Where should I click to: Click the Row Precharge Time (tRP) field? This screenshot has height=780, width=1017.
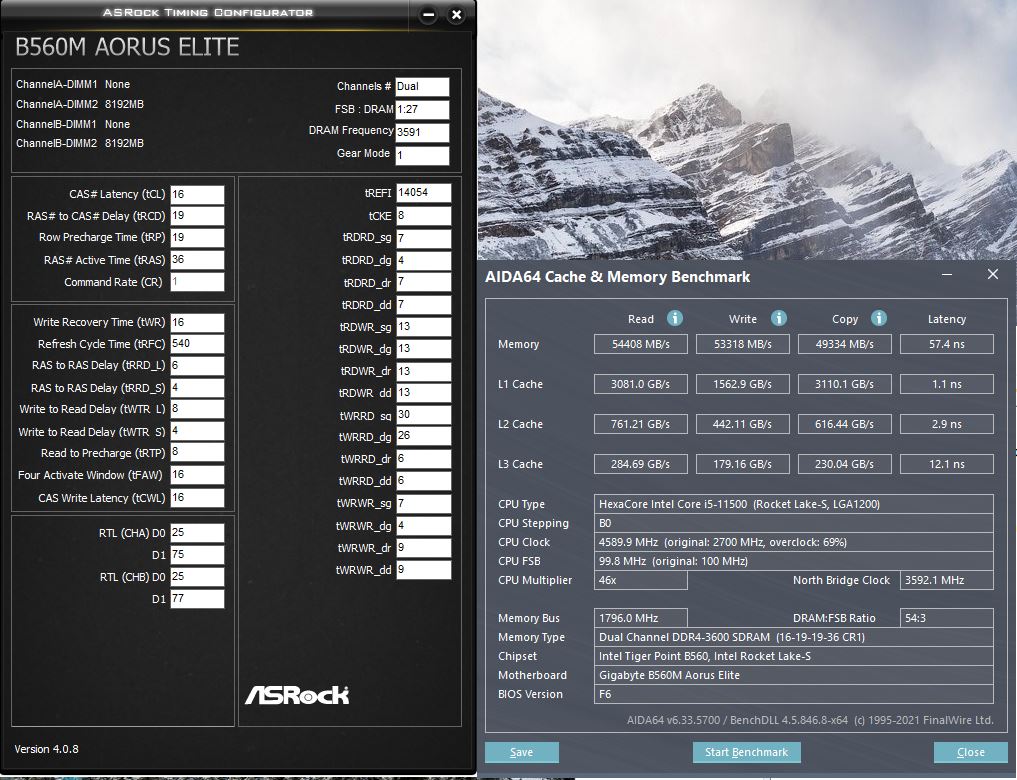click(197, 237)
